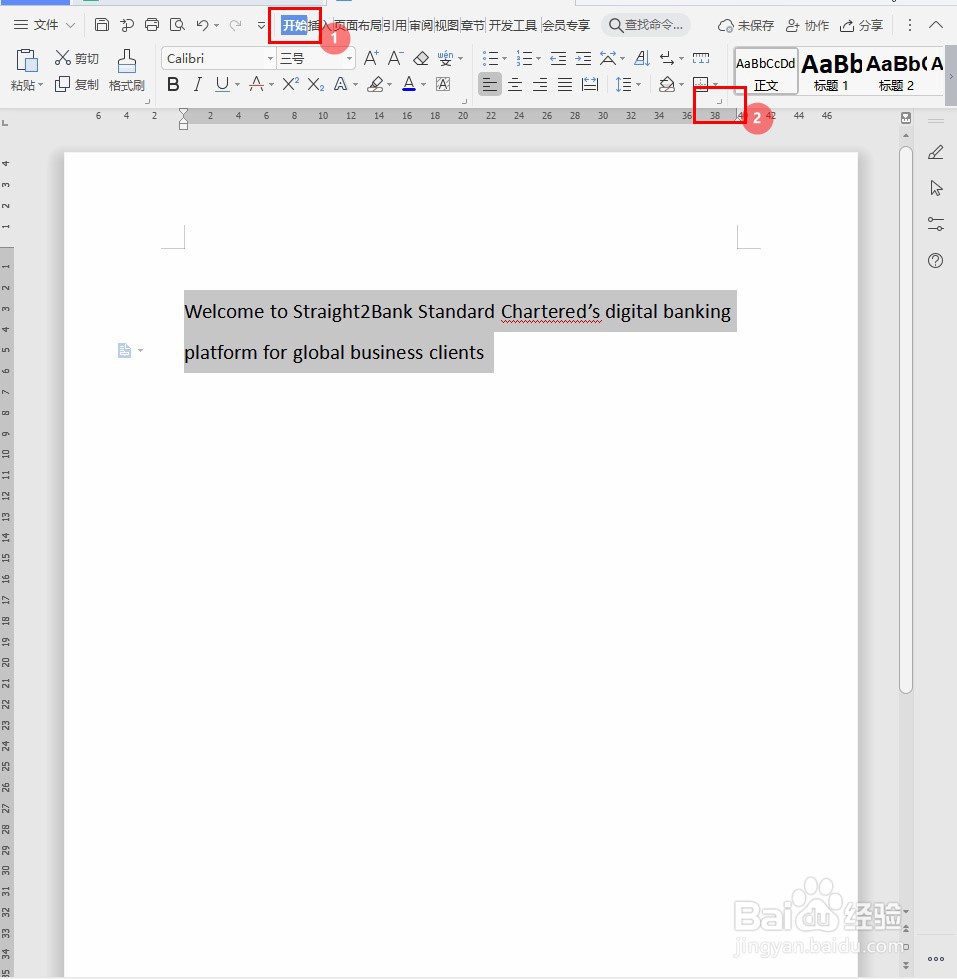Image resolution: width=957 pixels, height=979 pixels.
Task: Switch to the 开始 Home tab
Action: [294, 26]
